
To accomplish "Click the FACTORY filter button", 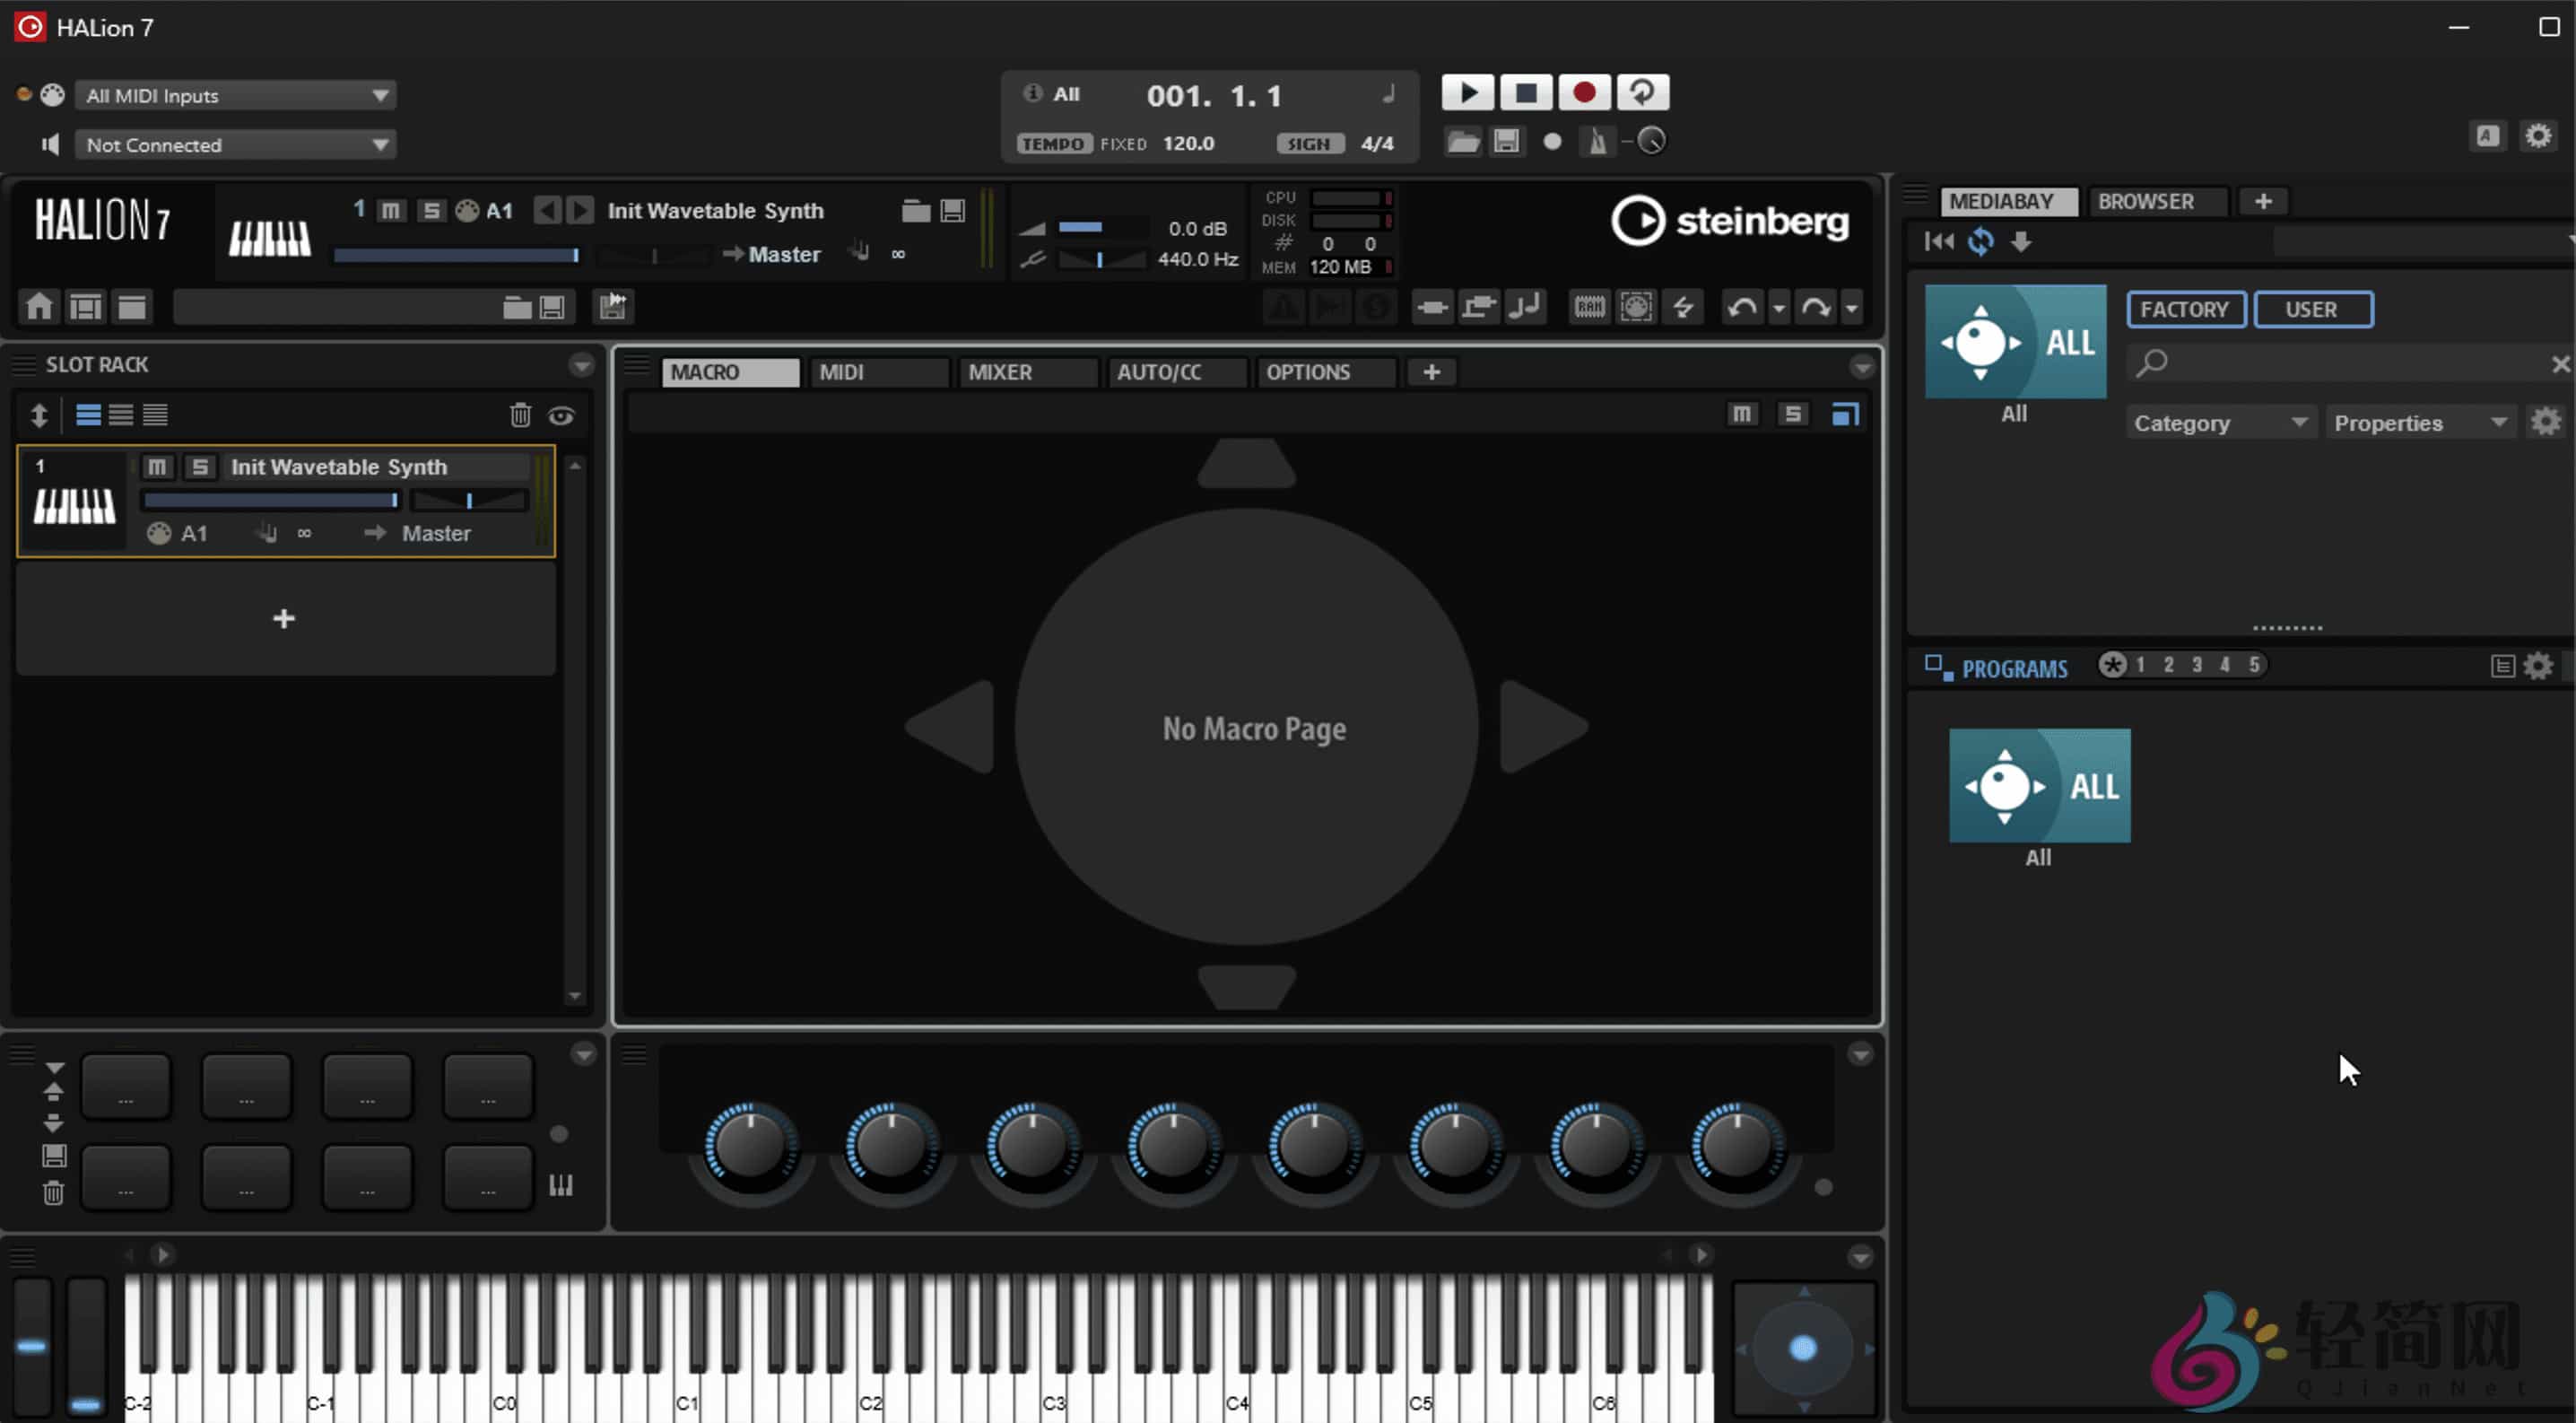I will point(2184,309).
